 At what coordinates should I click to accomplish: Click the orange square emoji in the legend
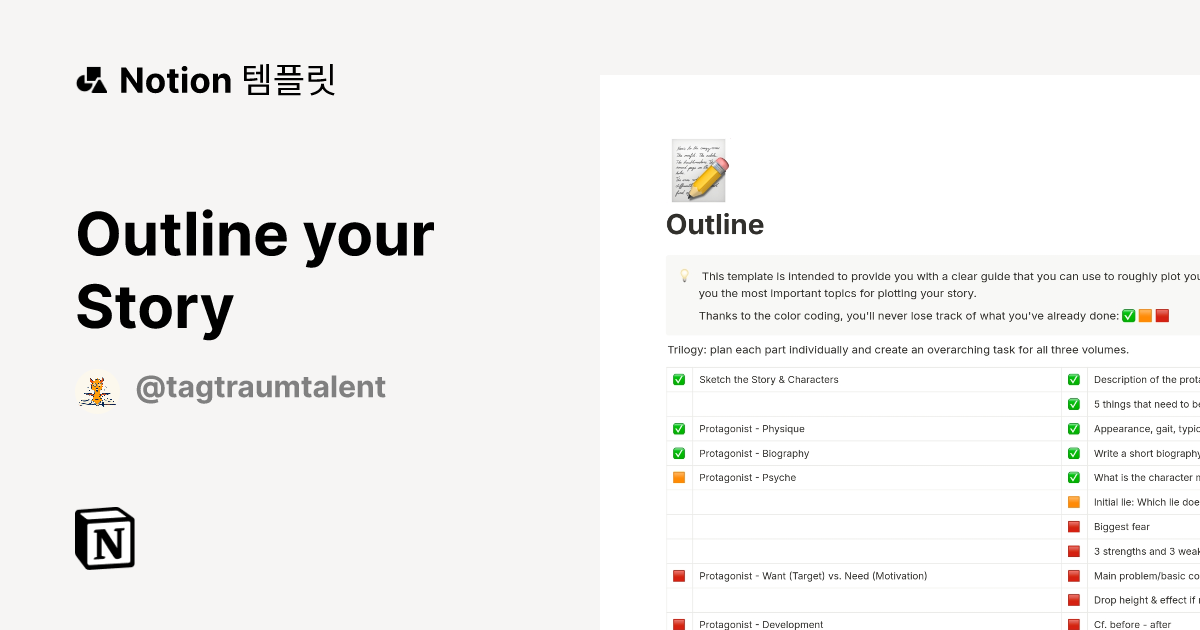click(1145, 315)
